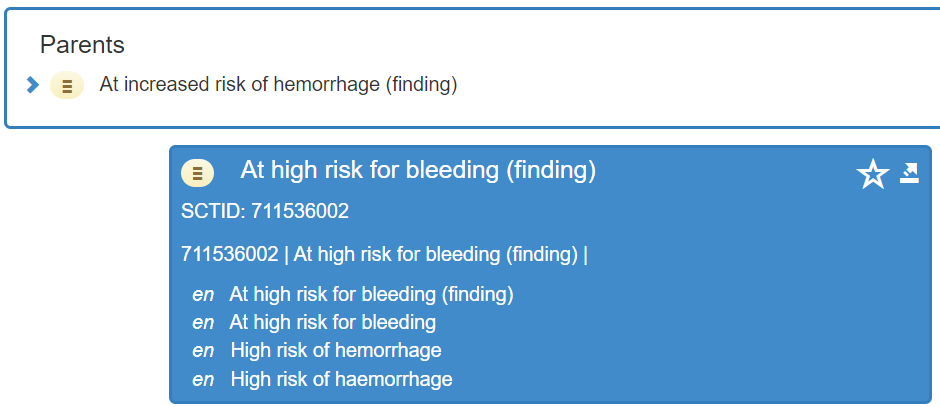
Task: Click the en label beside High risk of hemorrhage
Action: tap(203, 351)
